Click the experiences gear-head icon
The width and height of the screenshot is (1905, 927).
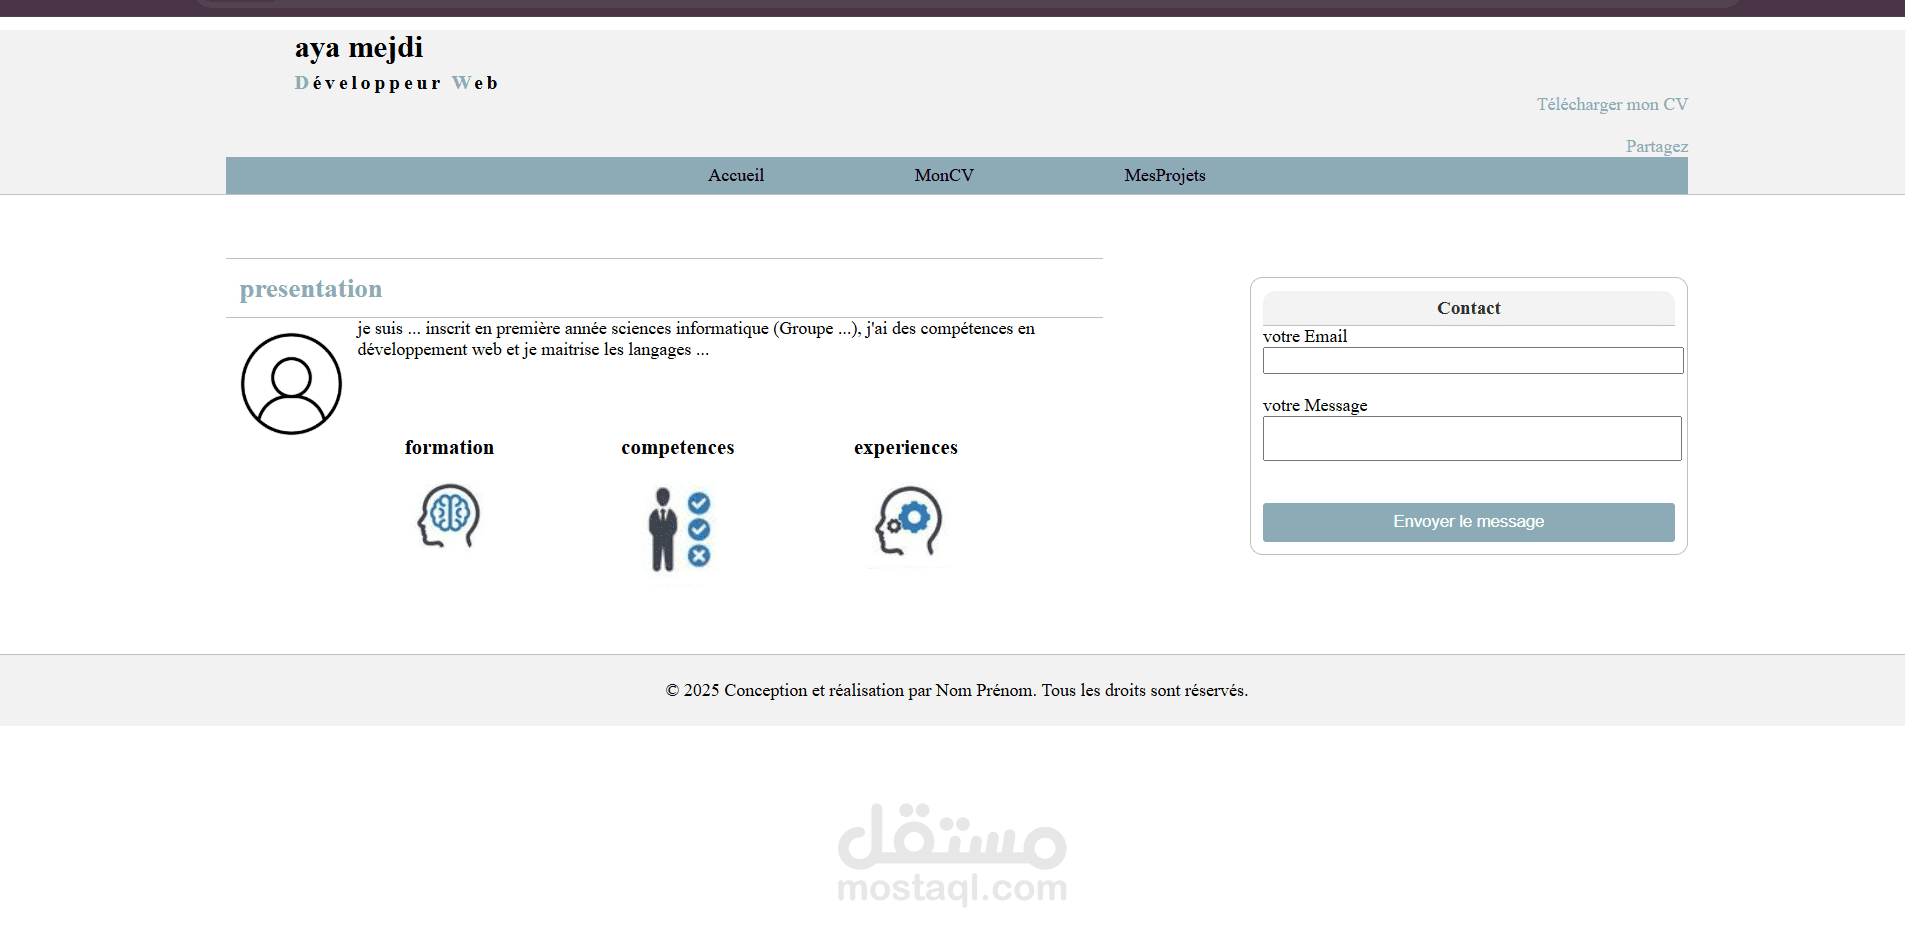[906, 522]
